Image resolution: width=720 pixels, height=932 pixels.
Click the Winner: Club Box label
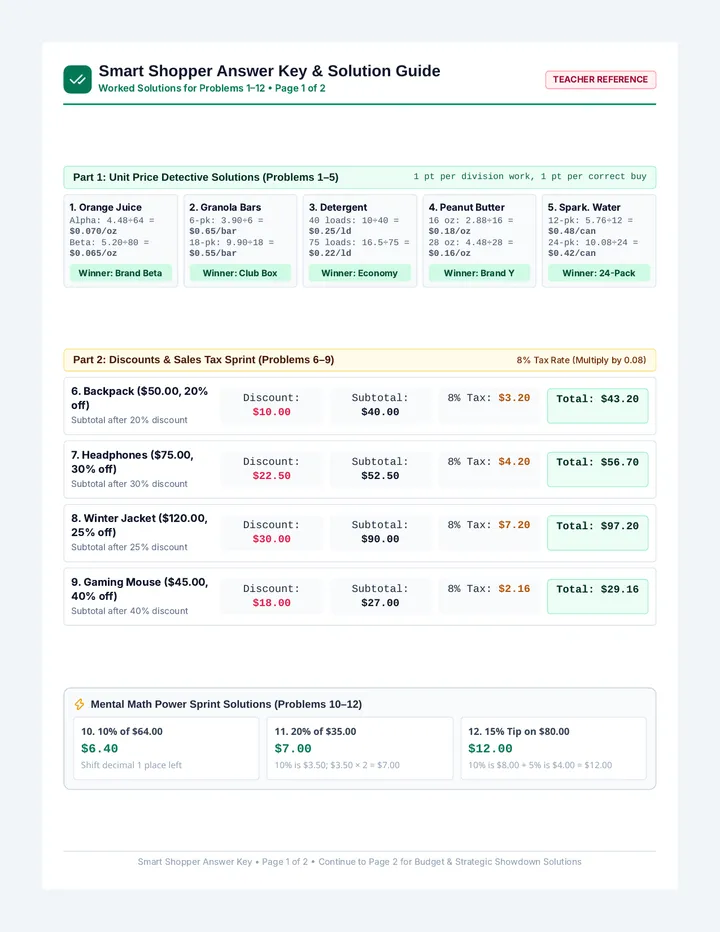click(240, 273)
